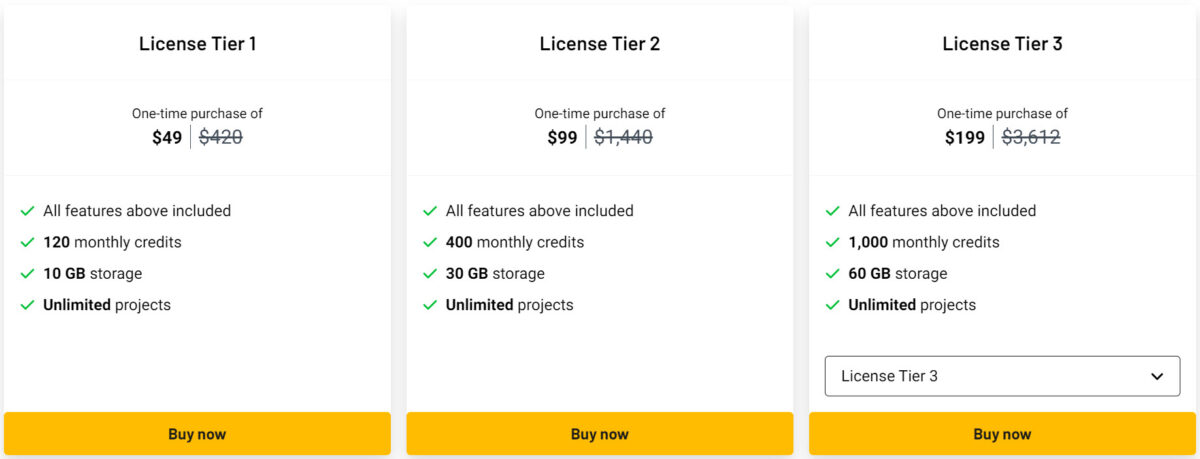The height and width of the screenshot is (459, 1200).
Task: Click checkmark next to 10 GB storage
Action: [28, 274]
